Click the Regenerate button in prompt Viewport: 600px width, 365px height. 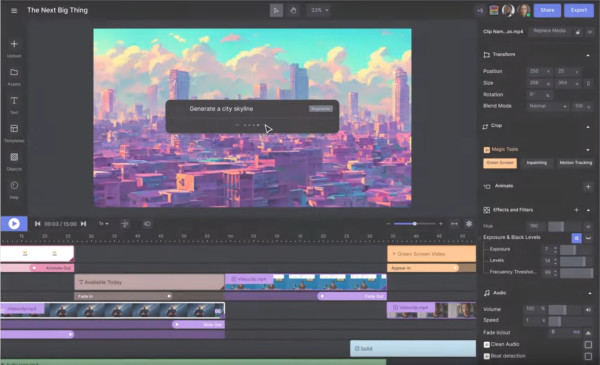[x=320, y=109]
